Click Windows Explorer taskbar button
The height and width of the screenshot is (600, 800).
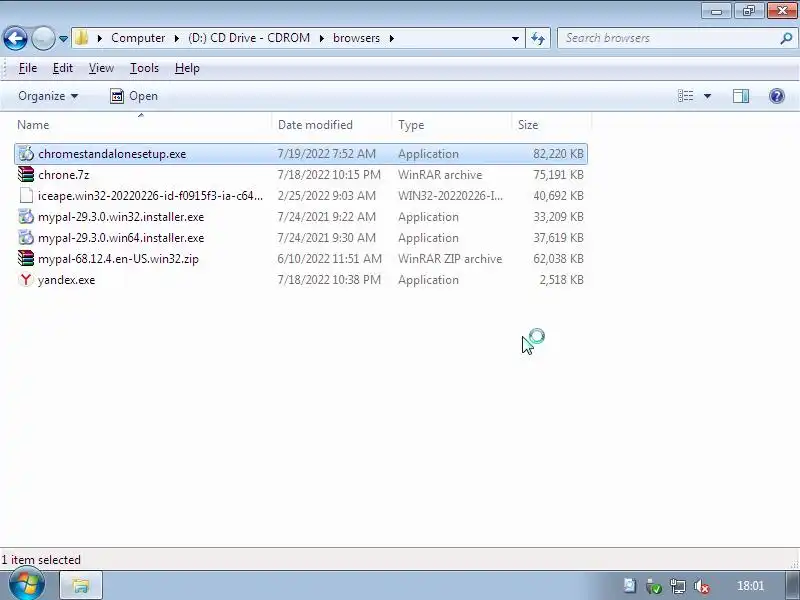tap(81, 586)
